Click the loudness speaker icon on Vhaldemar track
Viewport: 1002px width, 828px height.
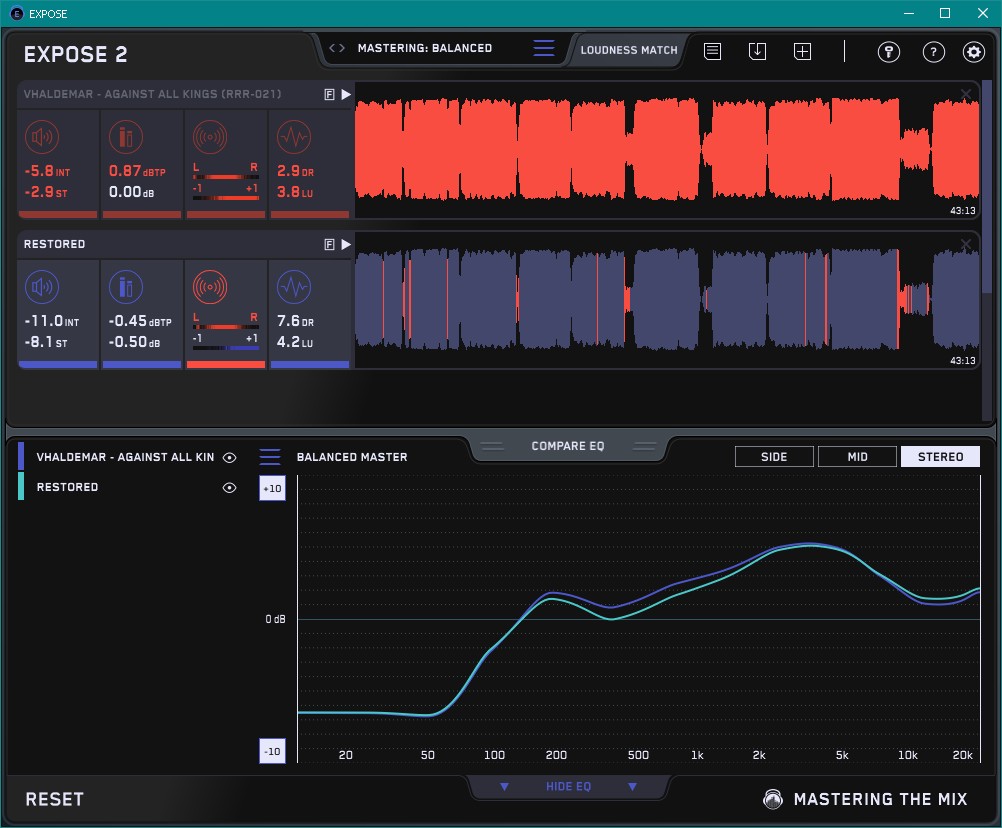pos(41,137)
